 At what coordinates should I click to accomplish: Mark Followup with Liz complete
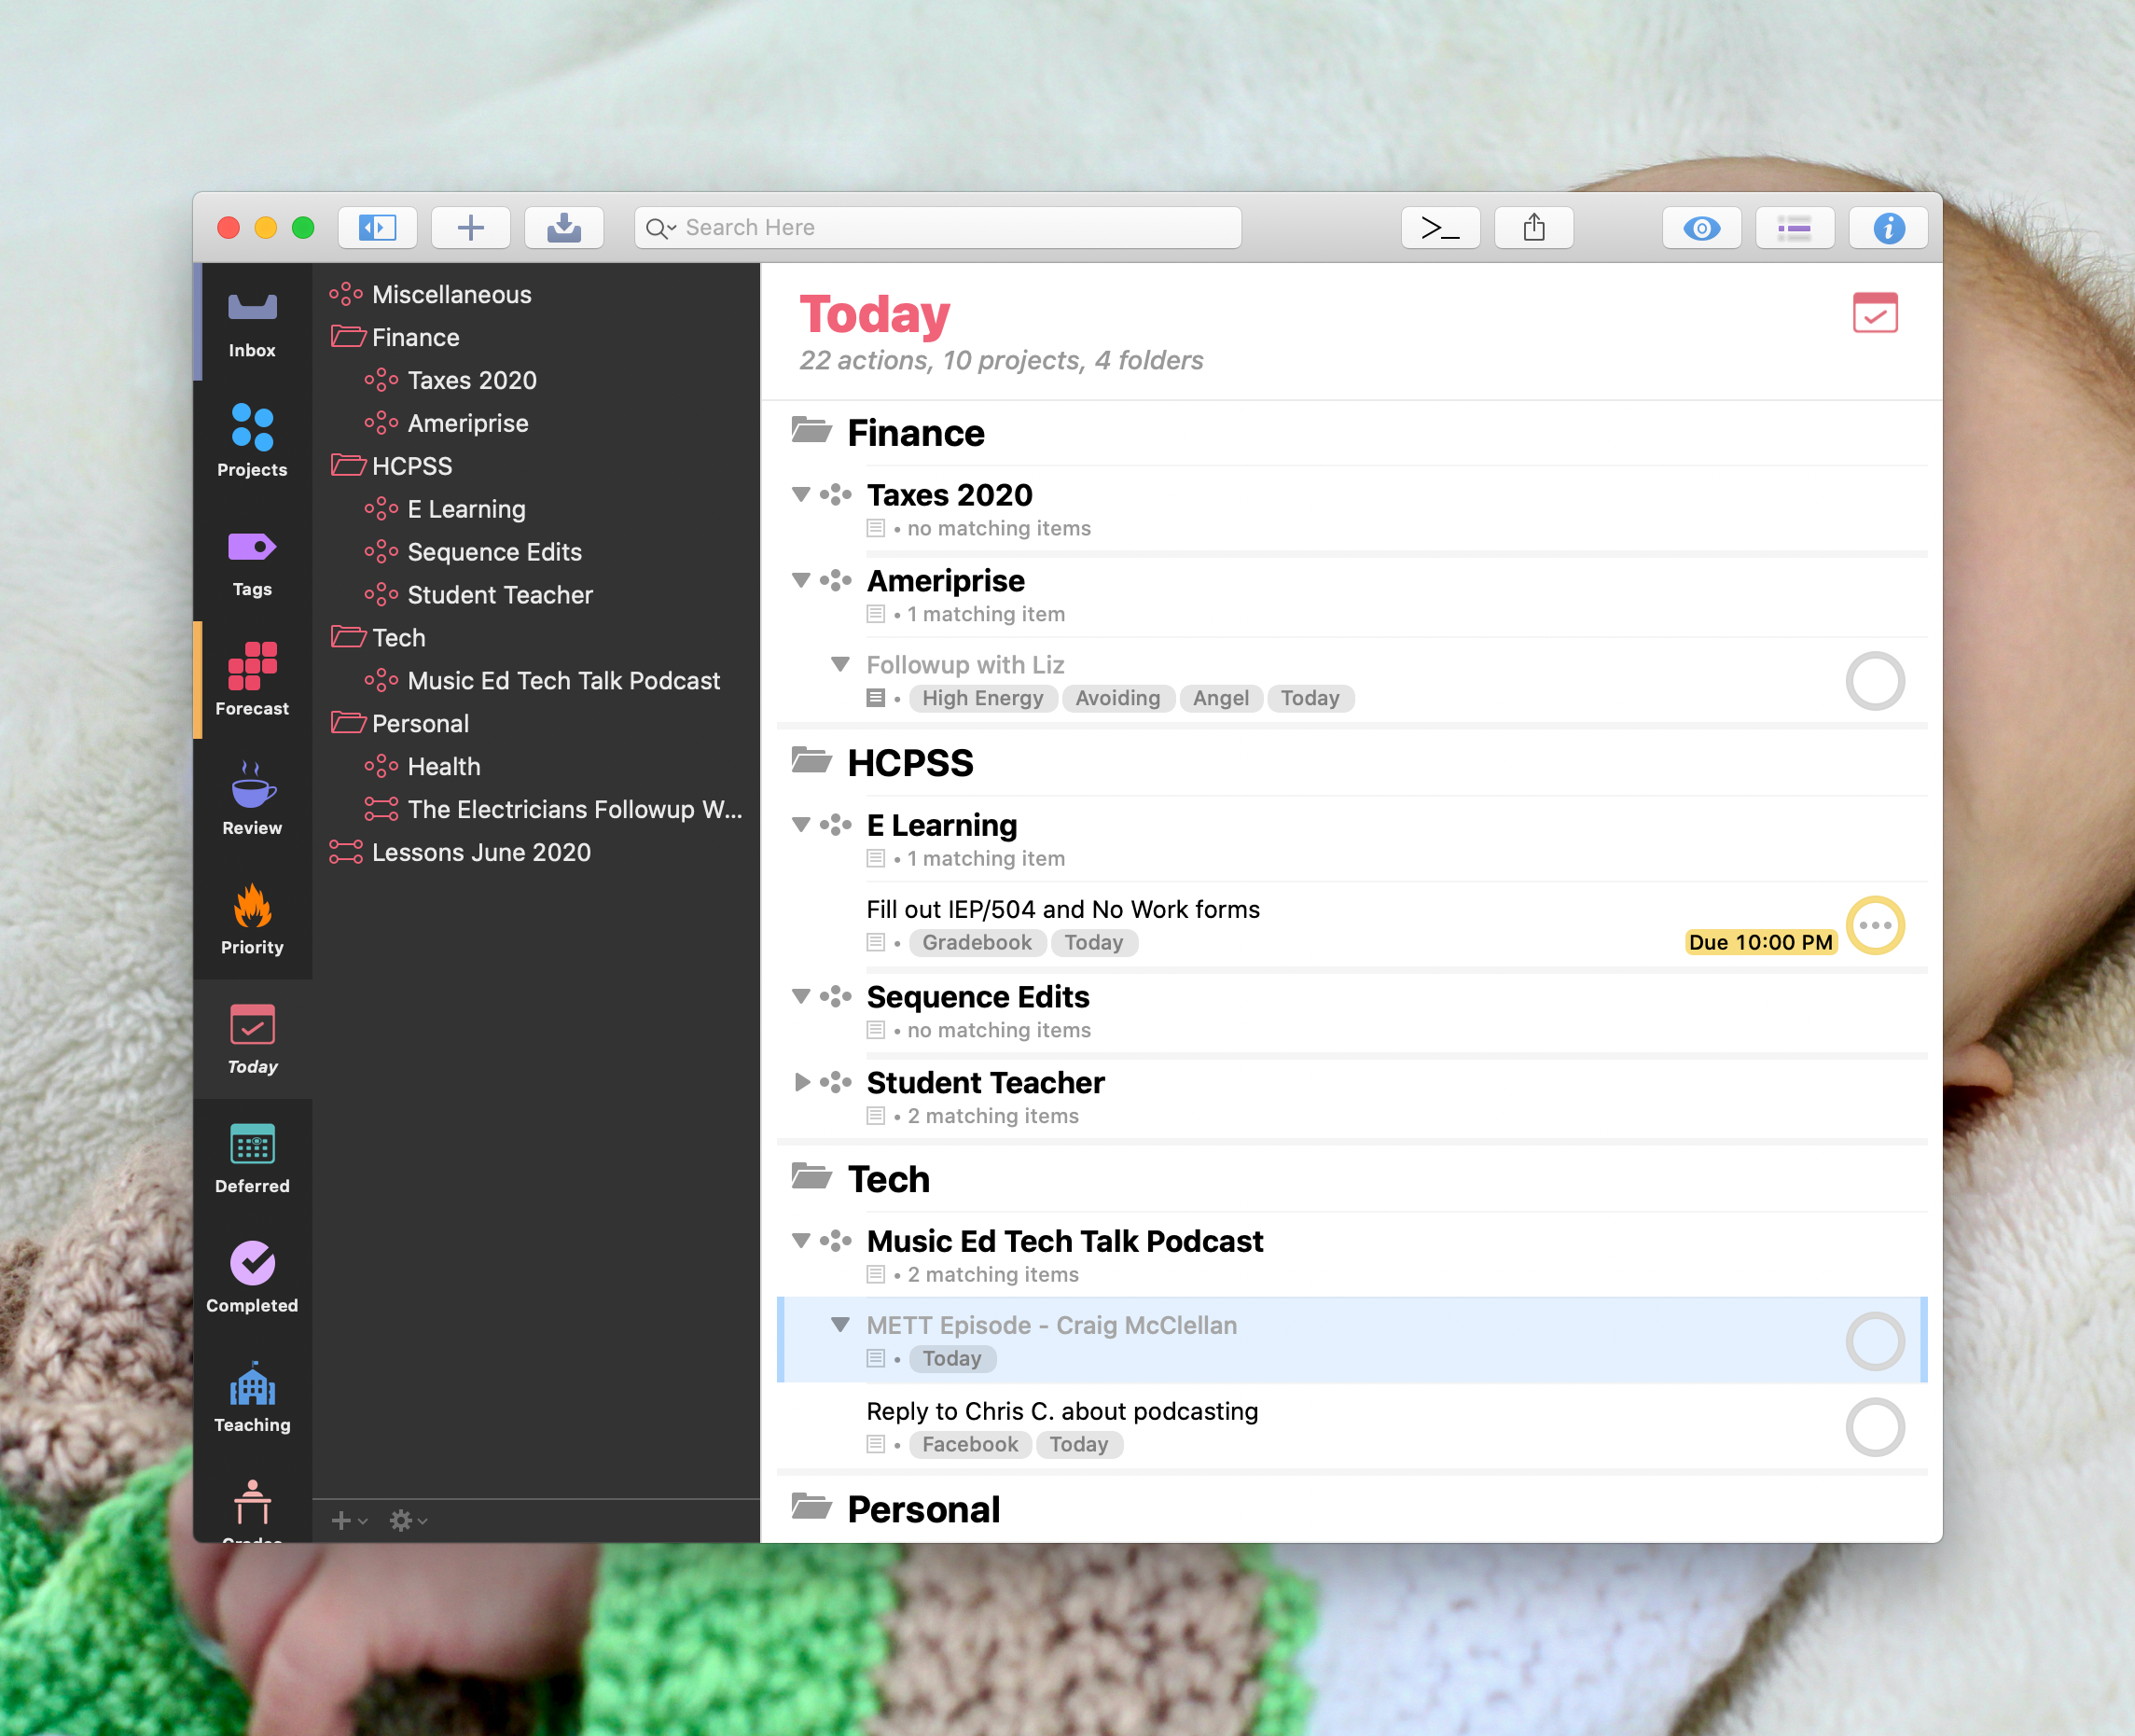1874,681
